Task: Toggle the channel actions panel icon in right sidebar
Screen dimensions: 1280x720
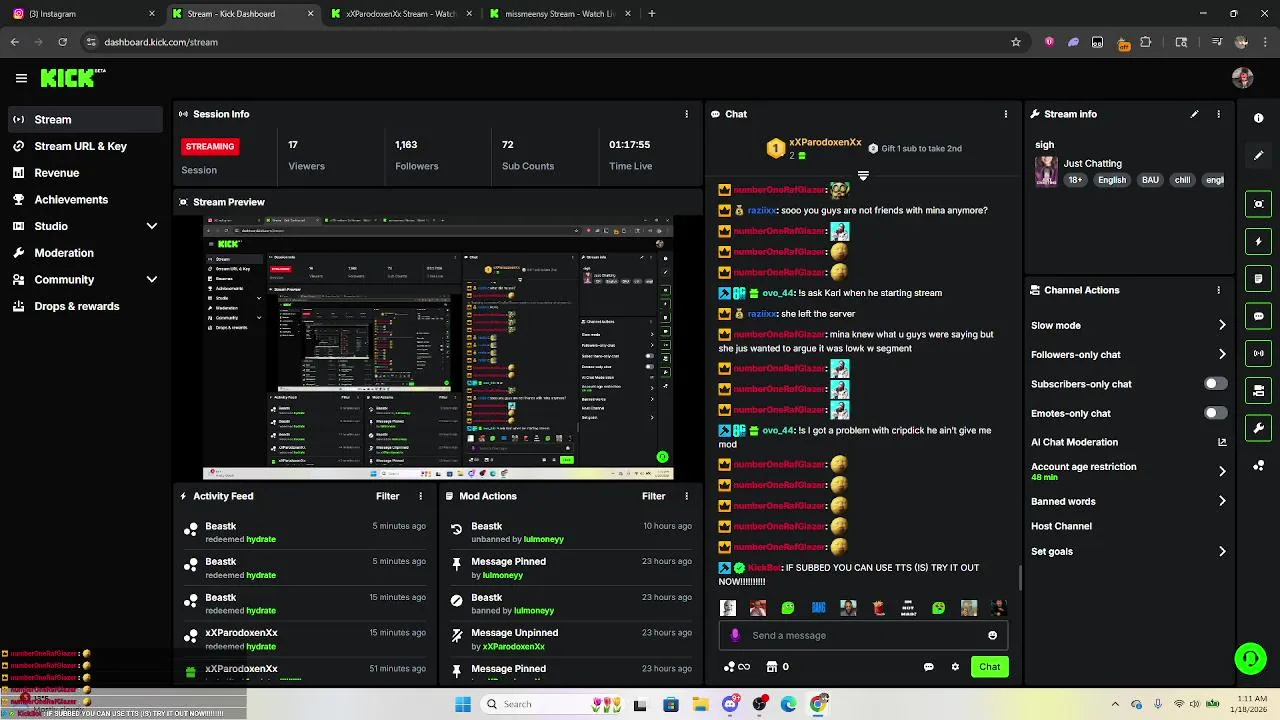Action: coord(1259,391)
